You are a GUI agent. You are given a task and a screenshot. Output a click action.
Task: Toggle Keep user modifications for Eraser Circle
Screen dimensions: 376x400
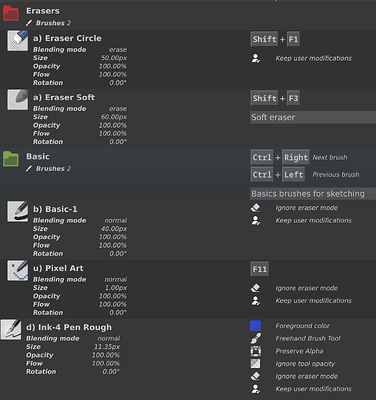(x=256, y=58)
